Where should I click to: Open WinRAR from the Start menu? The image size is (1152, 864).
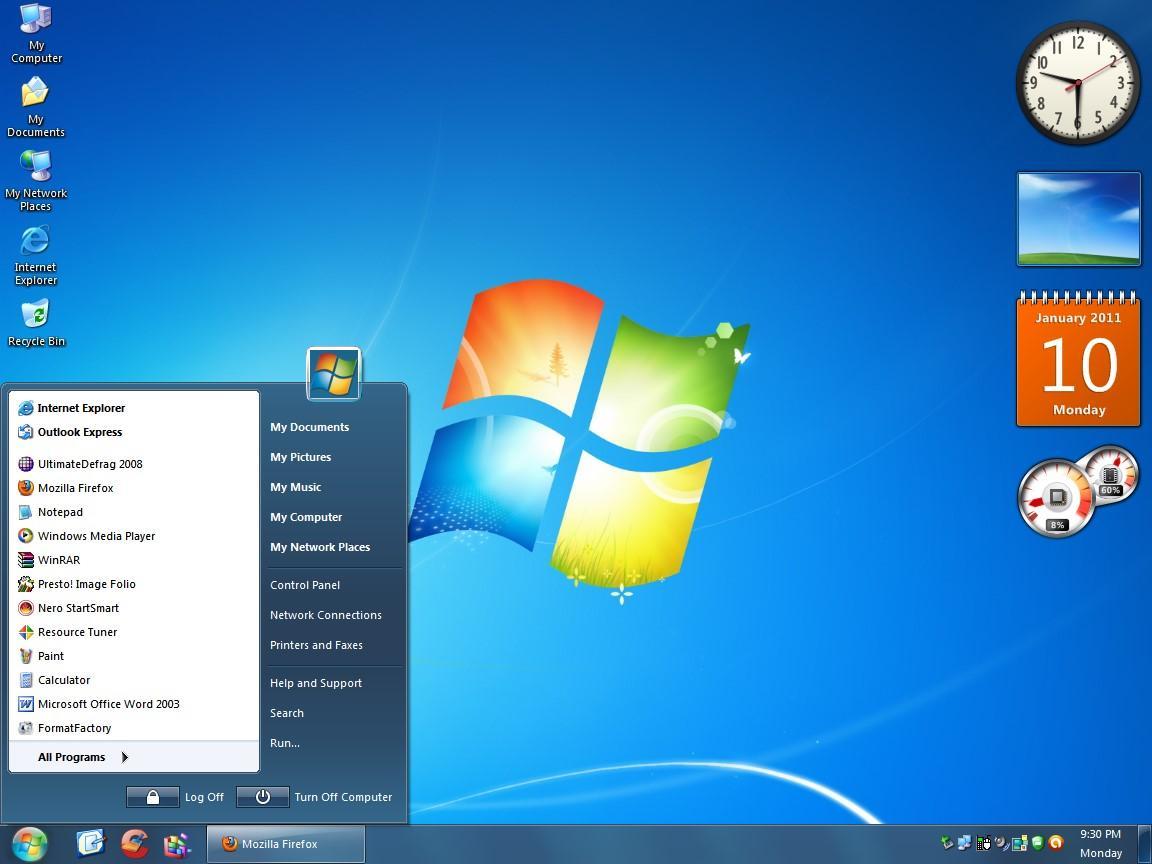[x=58, y=560]
